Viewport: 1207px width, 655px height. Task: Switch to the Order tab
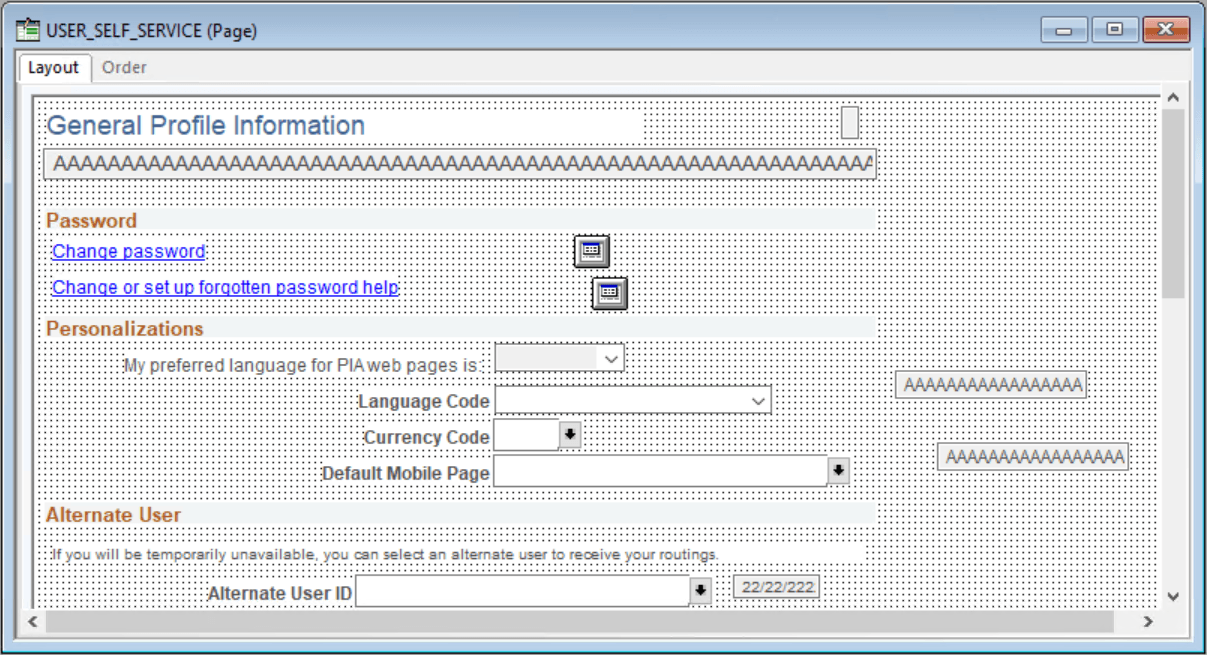click(123, 67)
